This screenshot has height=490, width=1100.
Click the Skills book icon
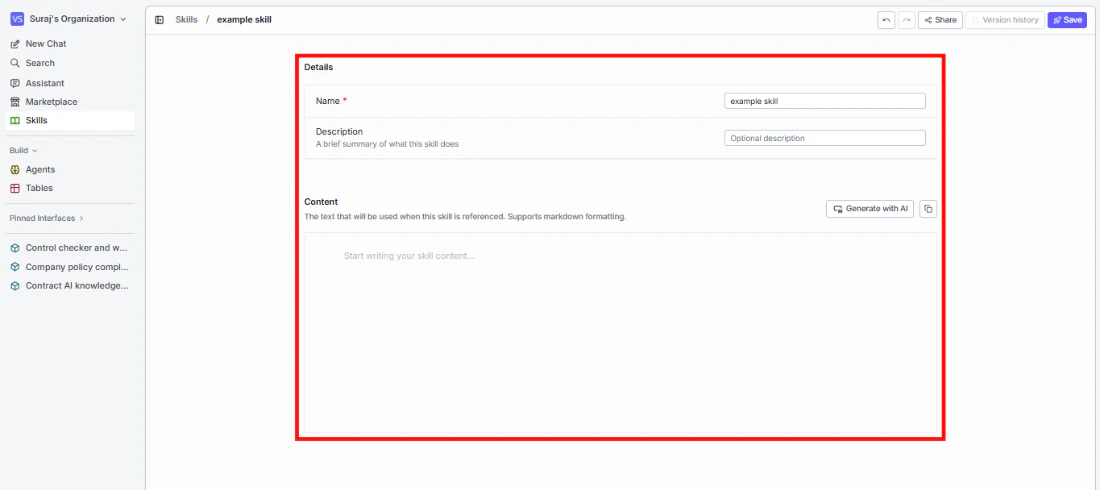(x=15, y=121)
